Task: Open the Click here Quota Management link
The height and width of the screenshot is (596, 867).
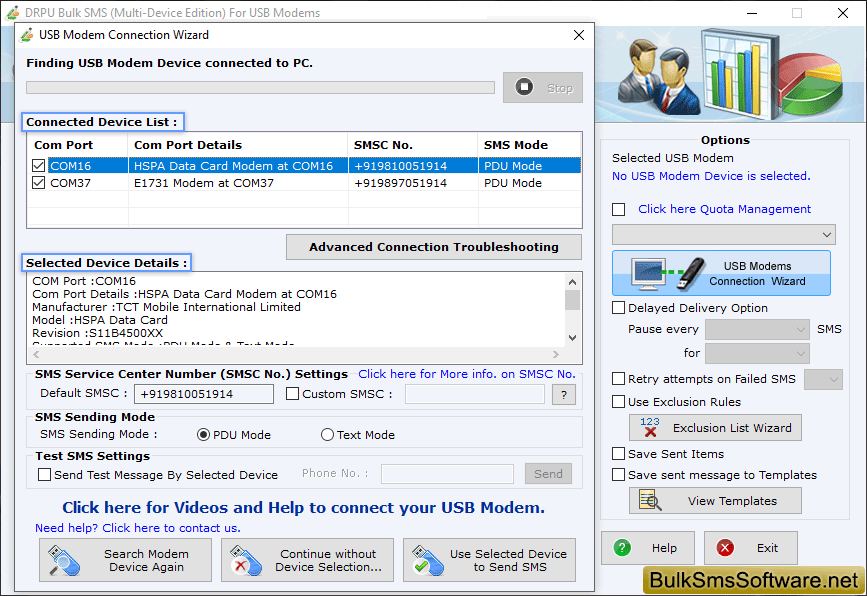Action: pos(724,209)
